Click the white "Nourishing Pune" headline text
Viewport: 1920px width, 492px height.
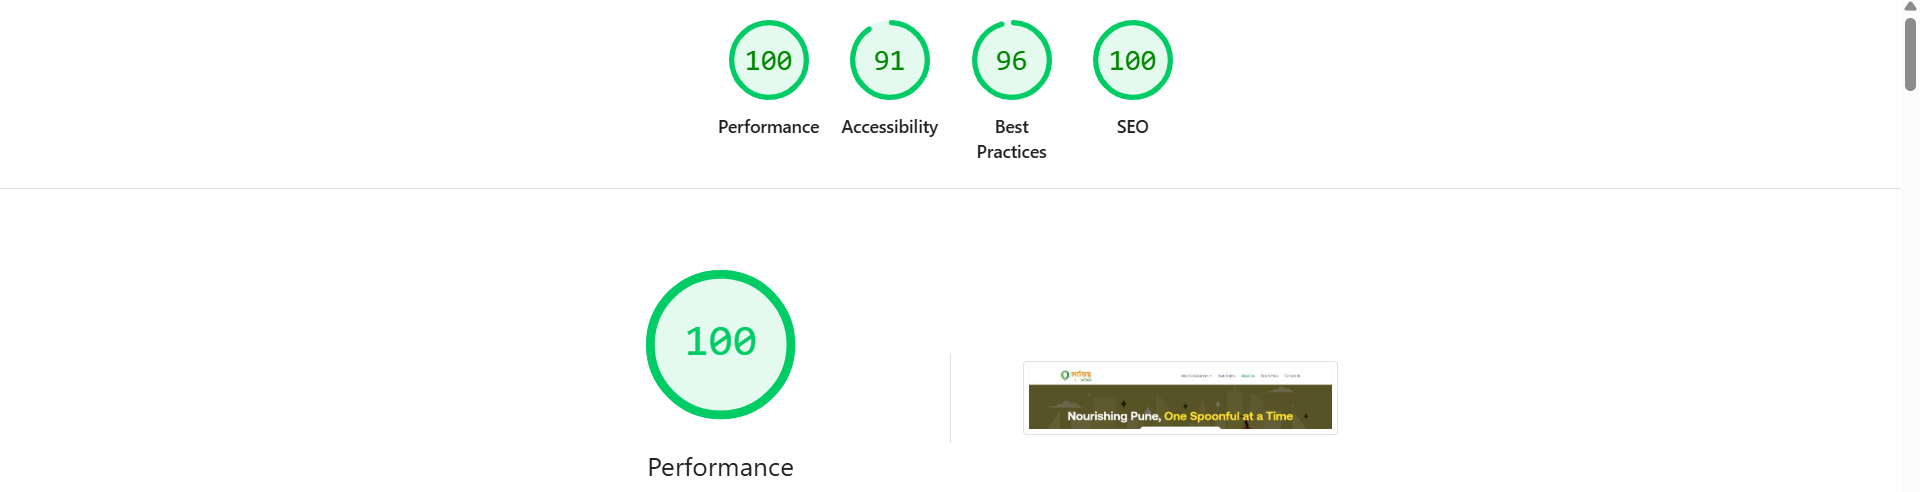1113,416
